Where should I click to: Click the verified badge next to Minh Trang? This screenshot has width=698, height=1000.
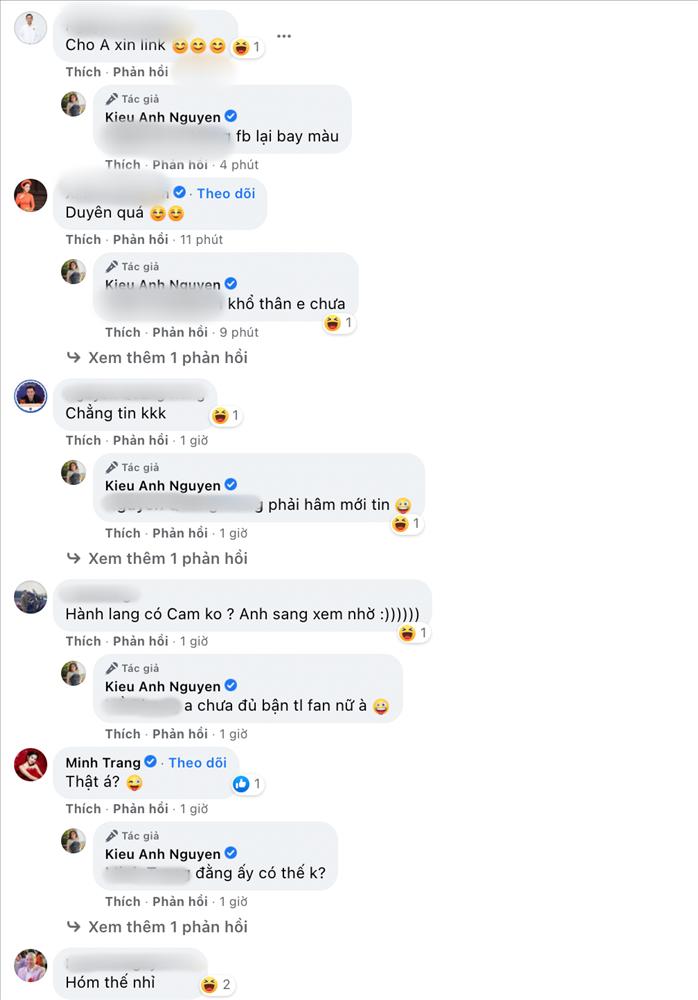[151, 761]
